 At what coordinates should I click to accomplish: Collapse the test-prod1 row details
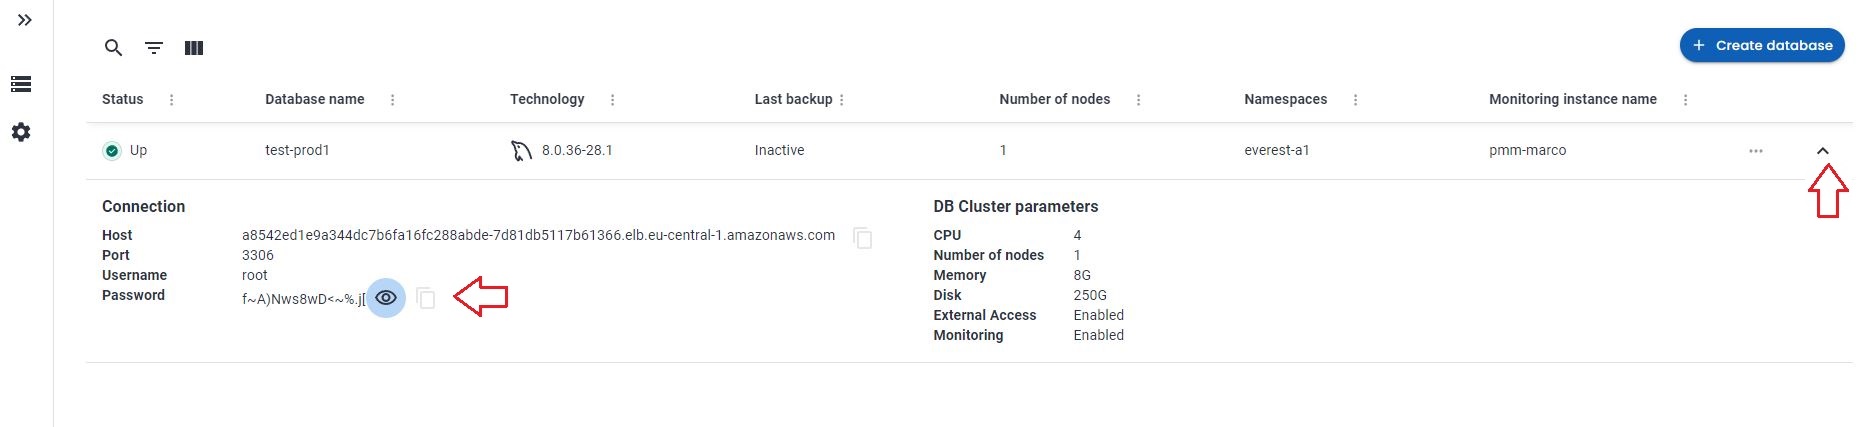point(1823,151)
